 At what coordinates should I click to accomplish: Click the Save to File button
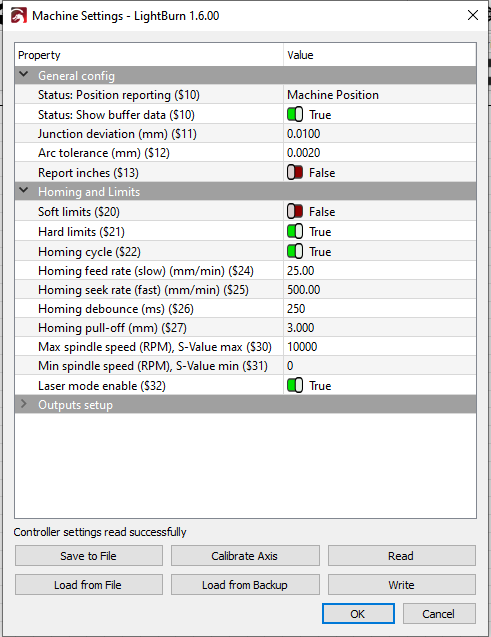[x=89, y=555]
